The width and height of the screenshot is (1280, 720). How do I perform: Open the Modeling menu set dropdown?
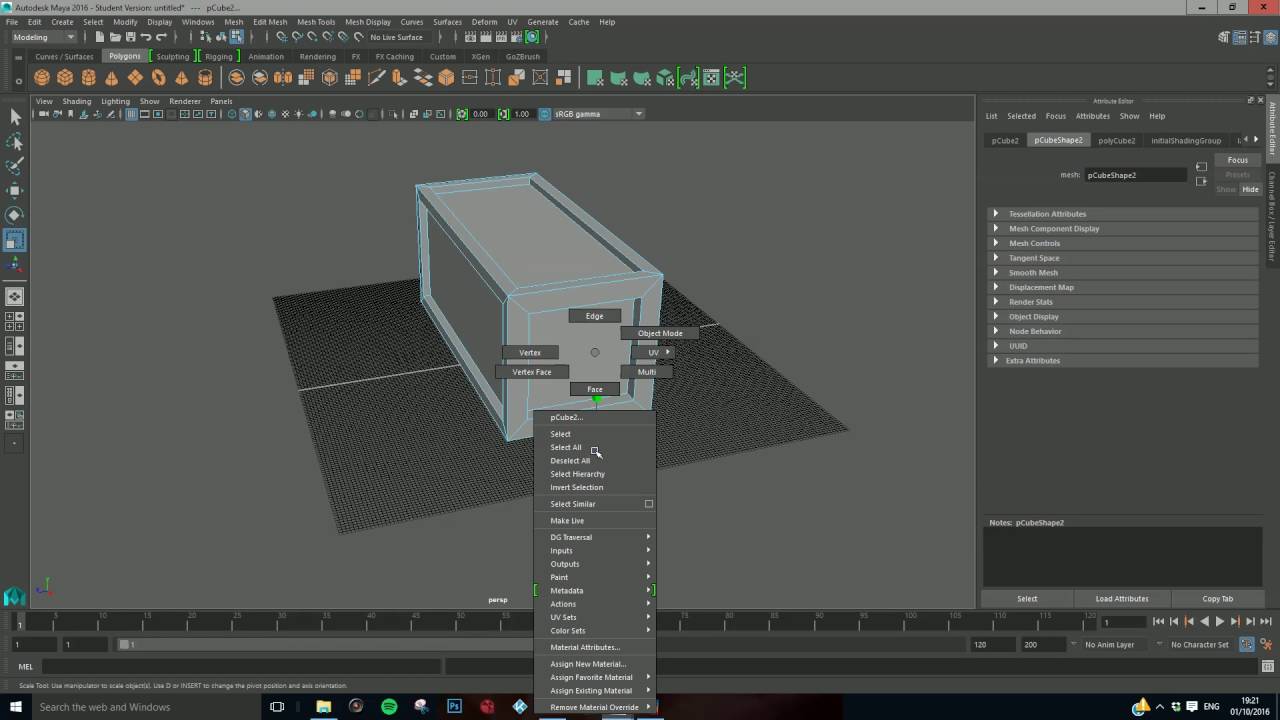point(43,37)
